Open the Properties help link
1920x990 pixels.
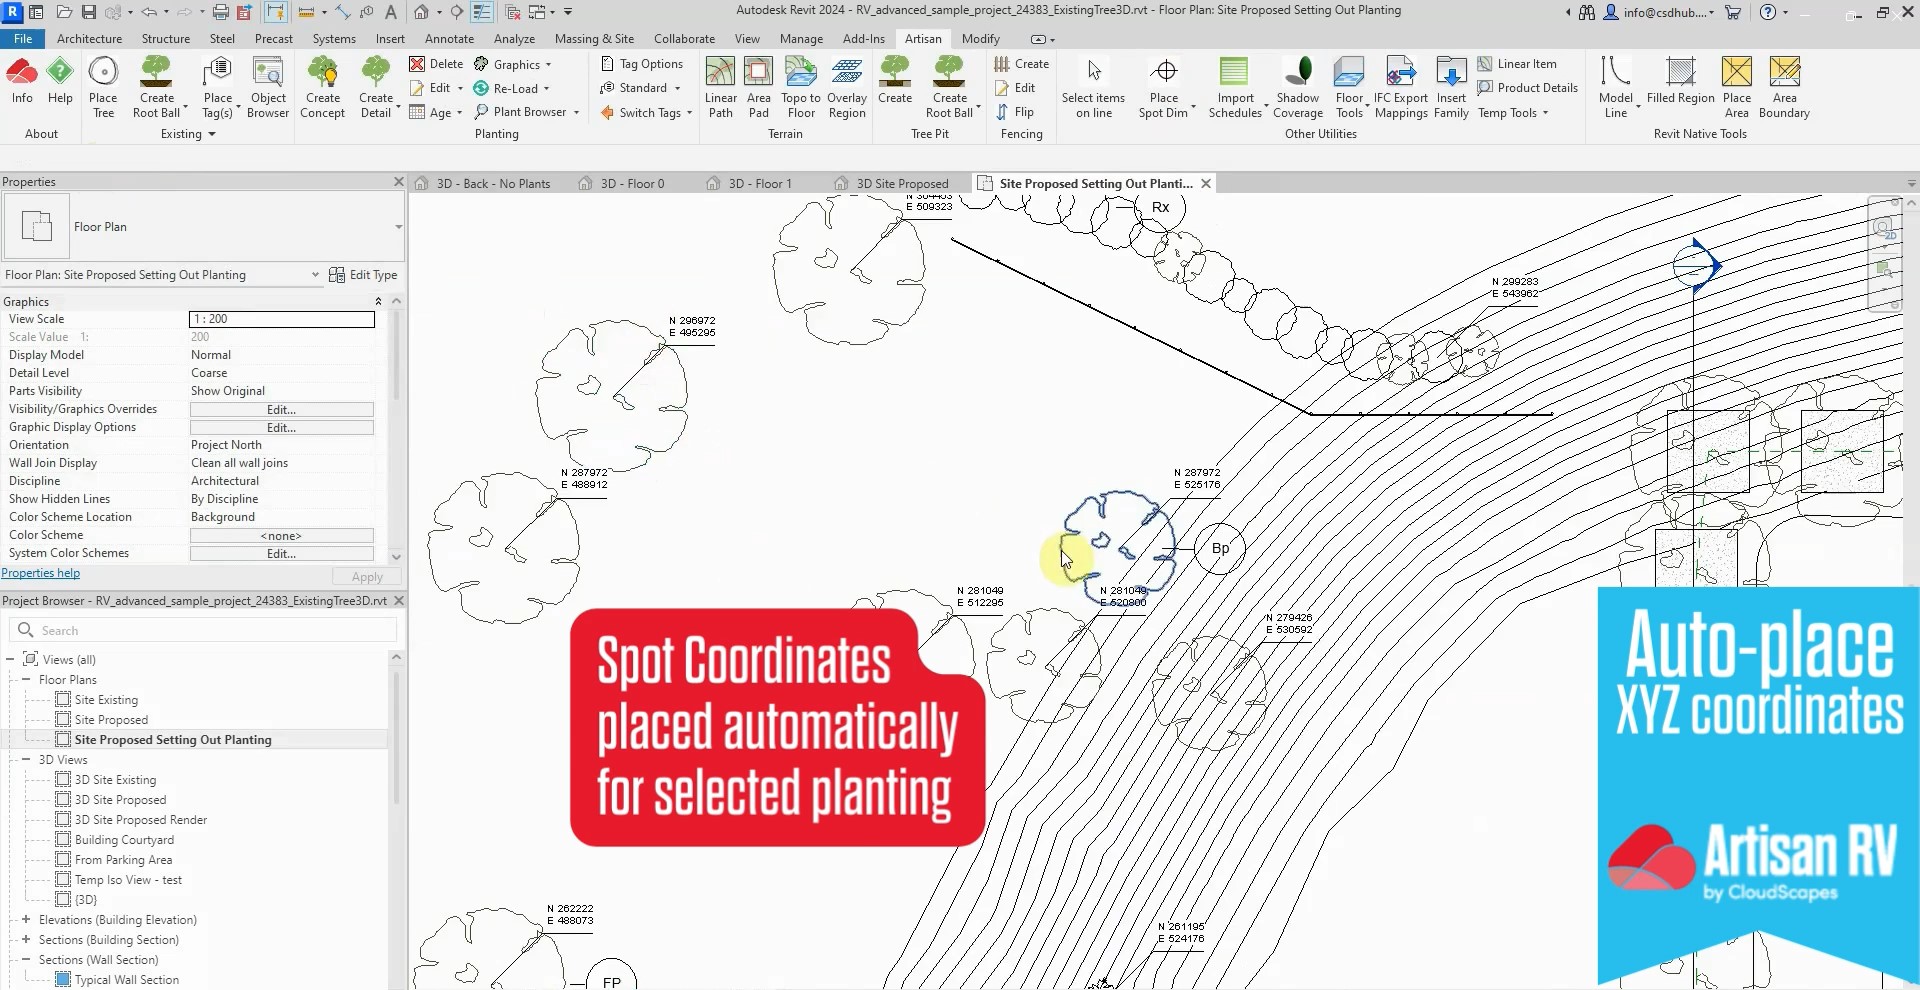41,574
